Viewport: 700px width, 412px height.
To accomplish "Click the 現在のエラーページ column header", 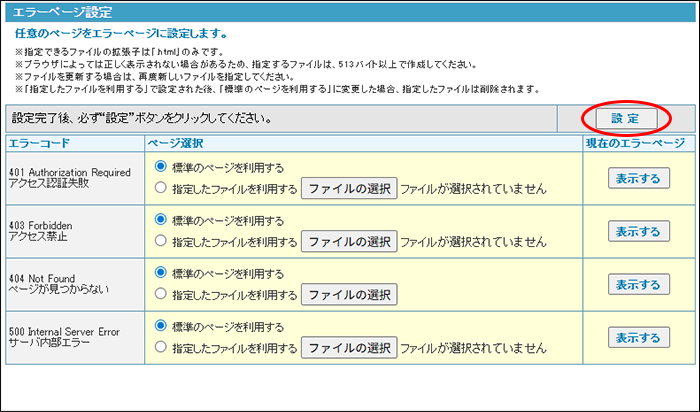I will click(636, 144).
